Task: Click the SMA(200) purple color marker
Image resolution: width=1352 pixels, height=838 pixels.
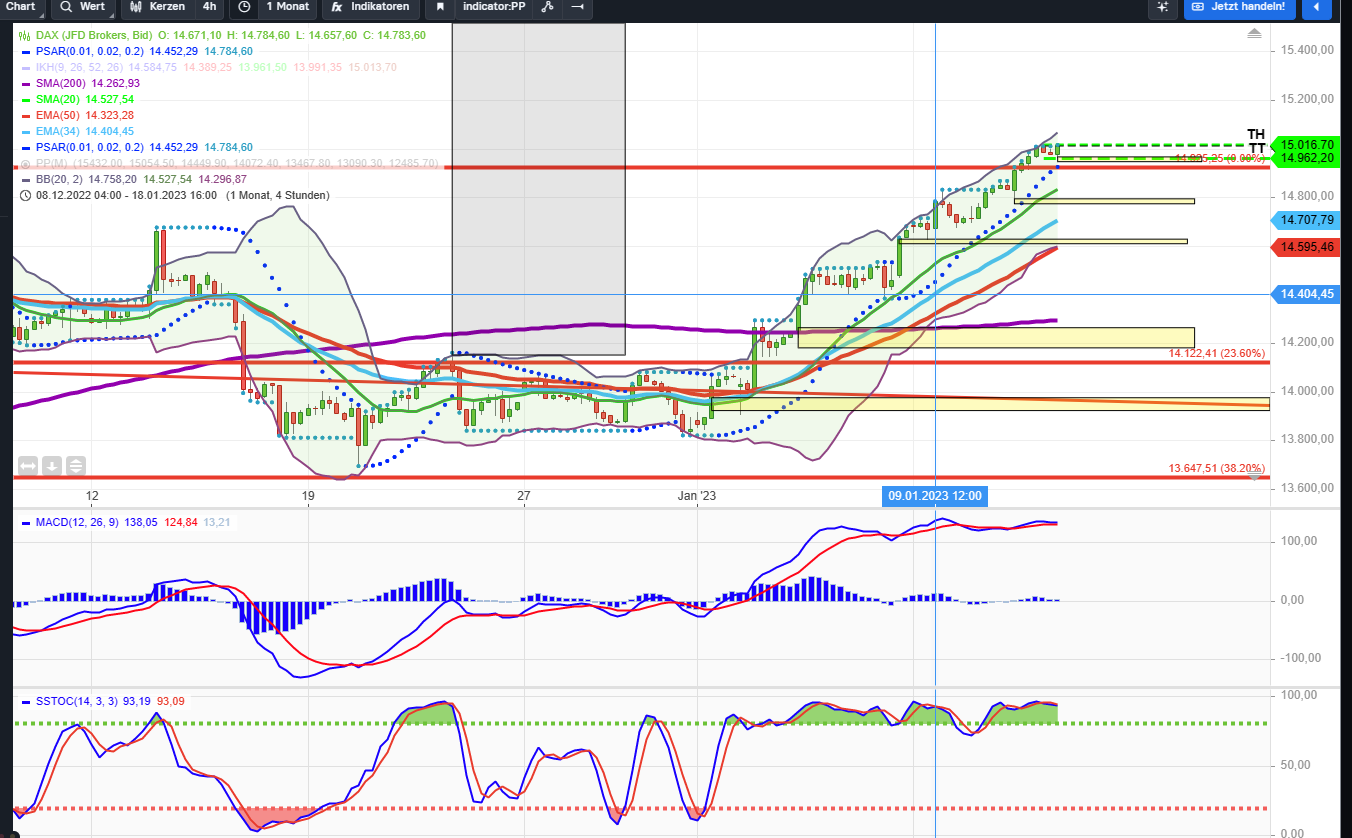Action: tap(25, 83)
